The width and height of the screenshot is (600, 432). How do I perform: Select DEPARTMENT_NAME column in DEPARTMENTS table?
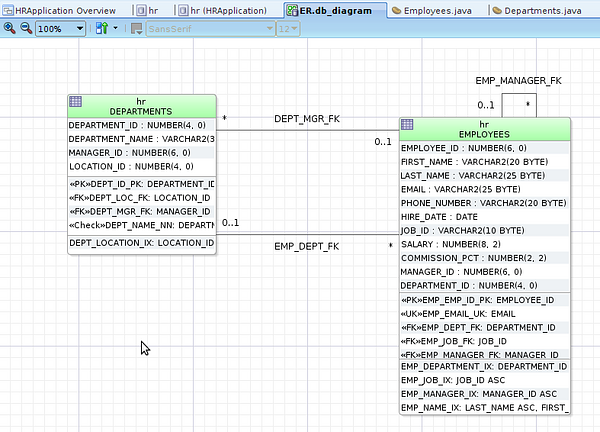point(140,139)
